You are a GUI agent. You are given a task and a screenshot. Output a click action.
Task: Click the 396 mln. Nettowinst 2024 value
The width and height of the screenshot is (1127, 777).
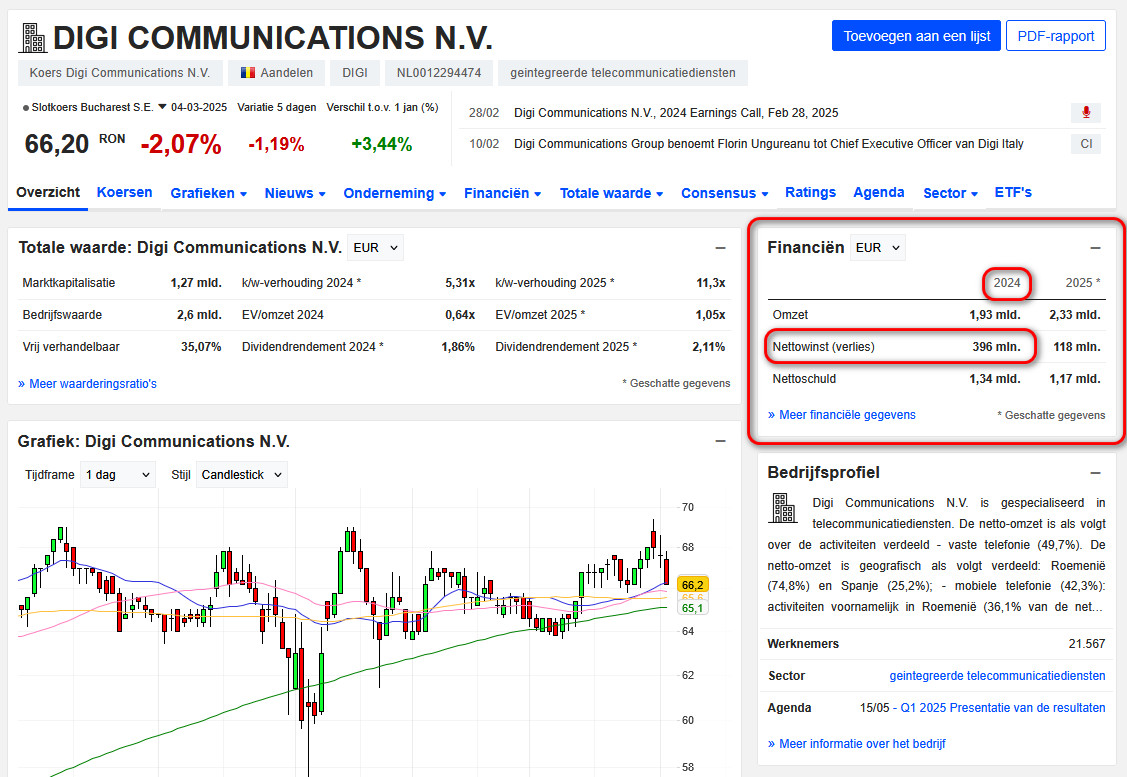996,346
